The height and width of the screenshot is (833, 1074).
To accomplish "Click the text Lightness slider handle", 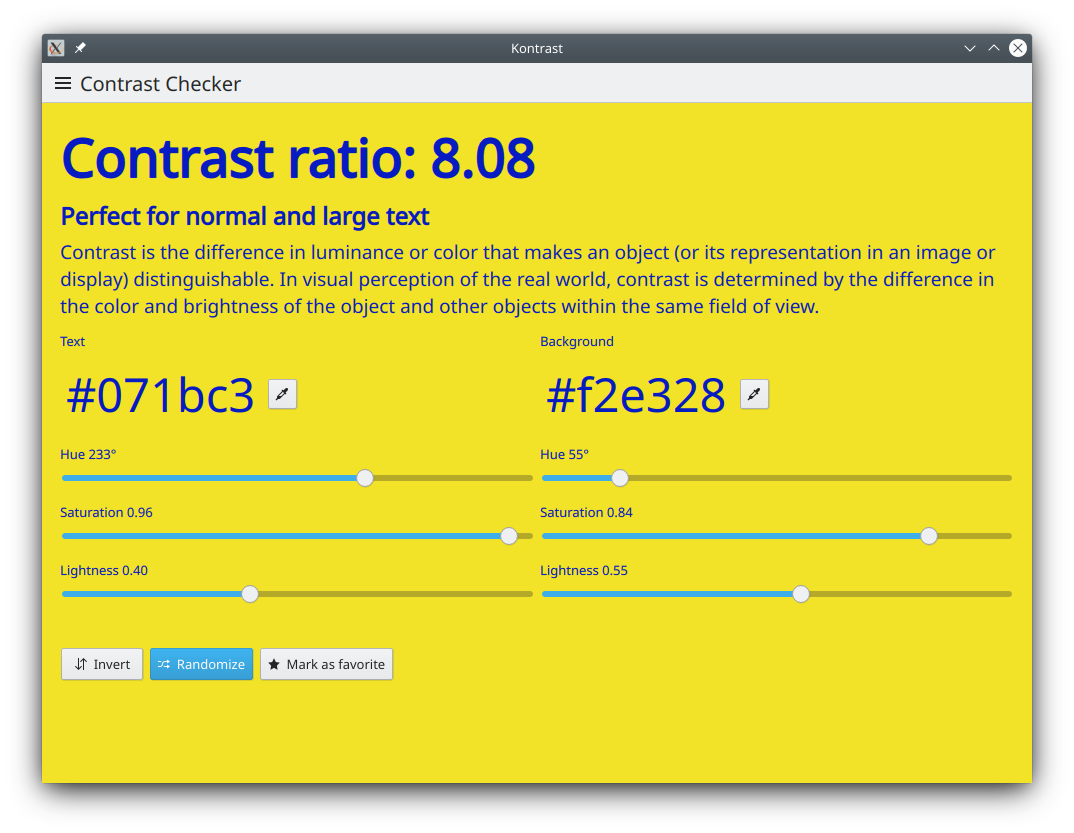I will coord(250,594).
